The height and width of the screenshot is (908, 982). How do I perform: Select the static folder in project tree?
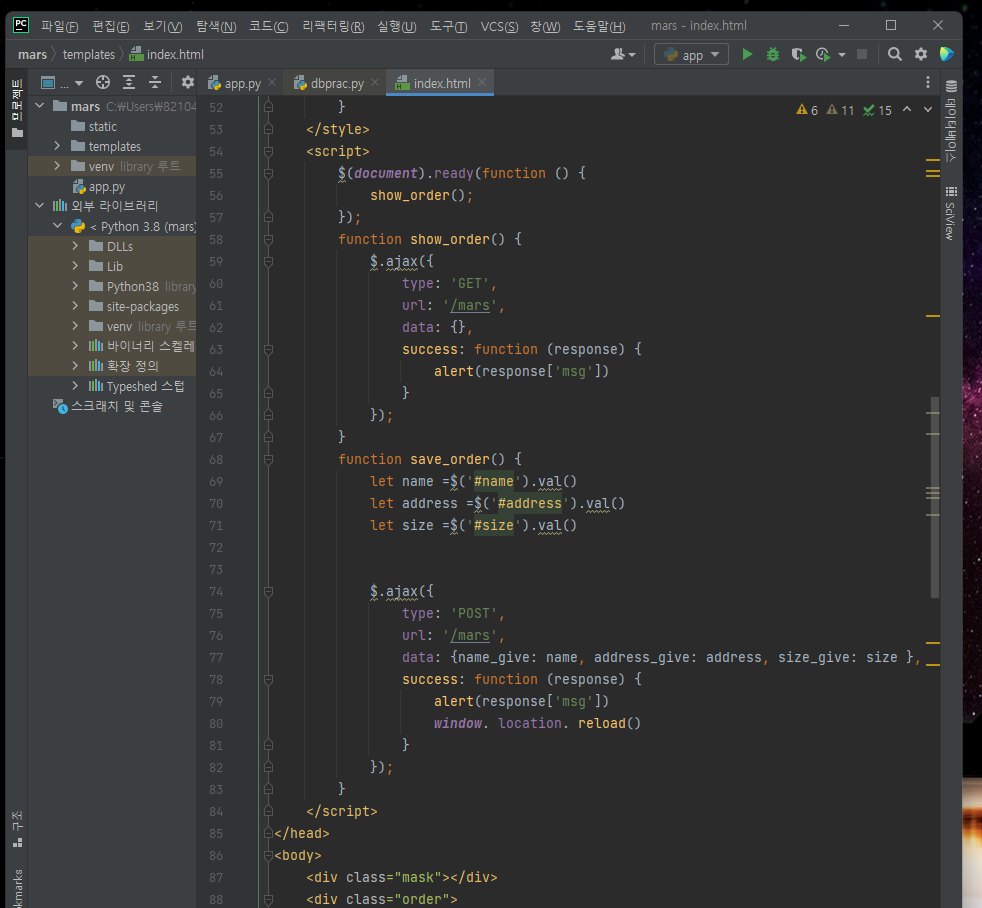click(102, 126)
